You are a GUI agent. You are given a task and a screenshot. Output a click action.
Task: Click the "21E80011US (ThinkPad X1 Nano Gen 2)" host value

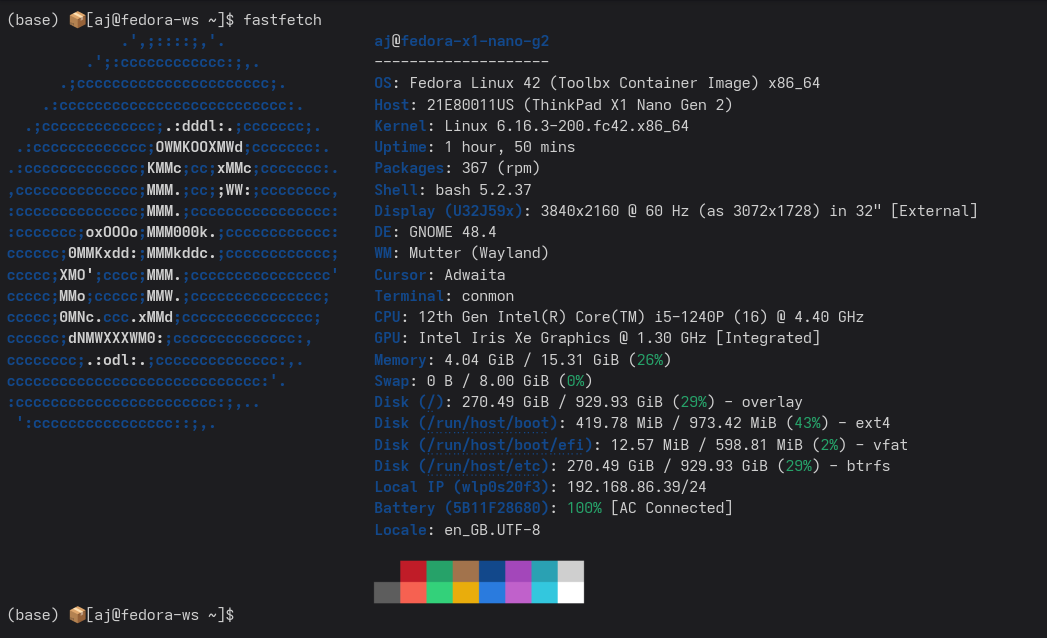pos(580,105)
